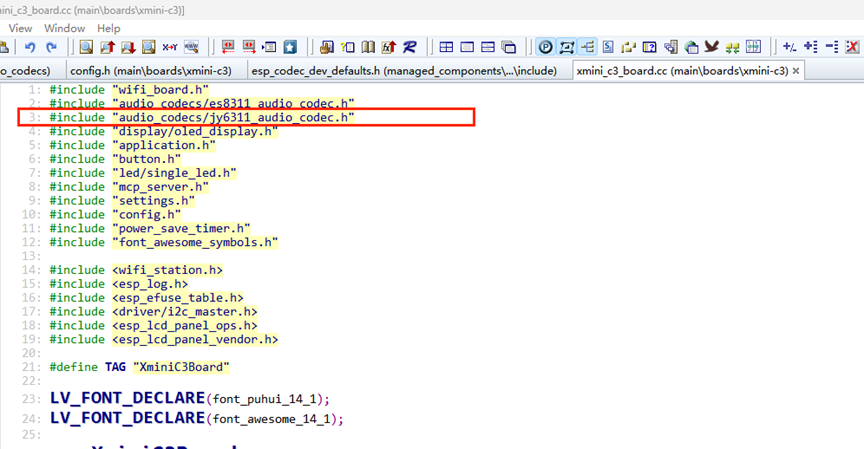Click the Jump To Definition hand icon
The height and width of the screenshot is (449, 864).
[x=327, y=47]
